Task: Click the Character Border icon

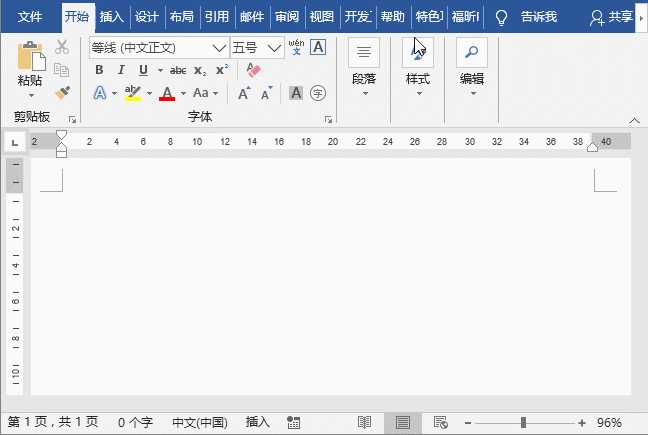Action: point(318,47)
